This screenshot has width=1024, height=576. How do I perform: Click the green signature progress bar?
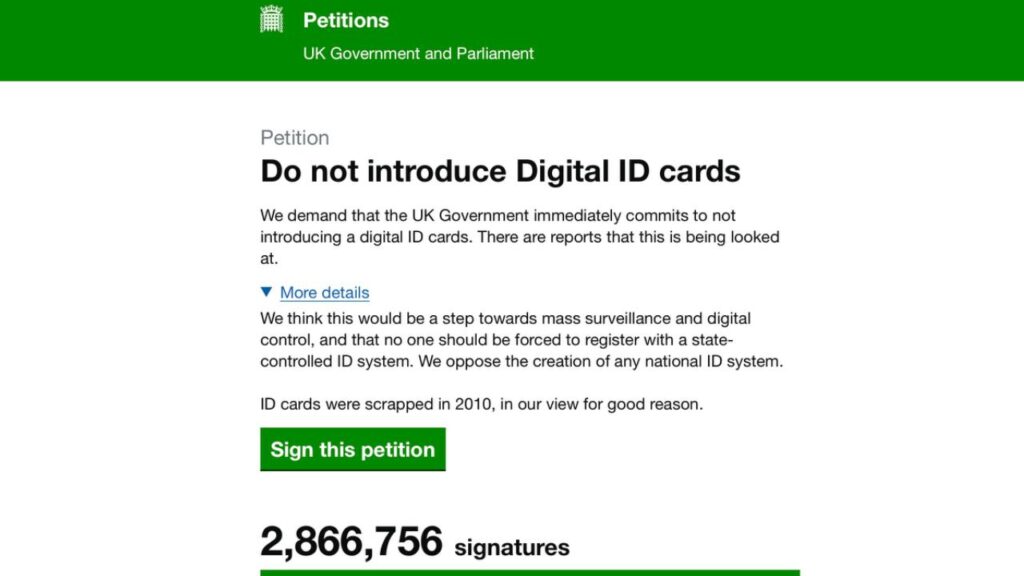530,572
